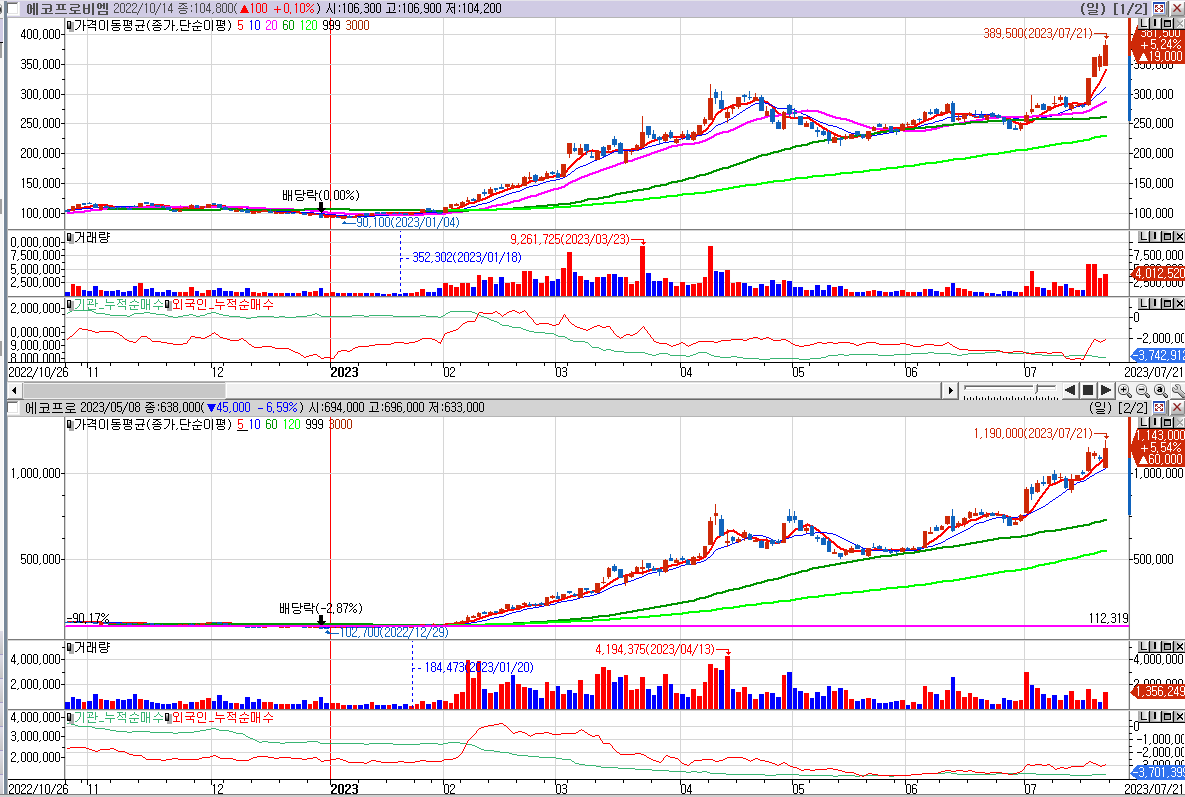Close the upper 기관 누적순매수 indicator panel
The width and height of the screenshot is (1185, 797).
[1177, 303]
